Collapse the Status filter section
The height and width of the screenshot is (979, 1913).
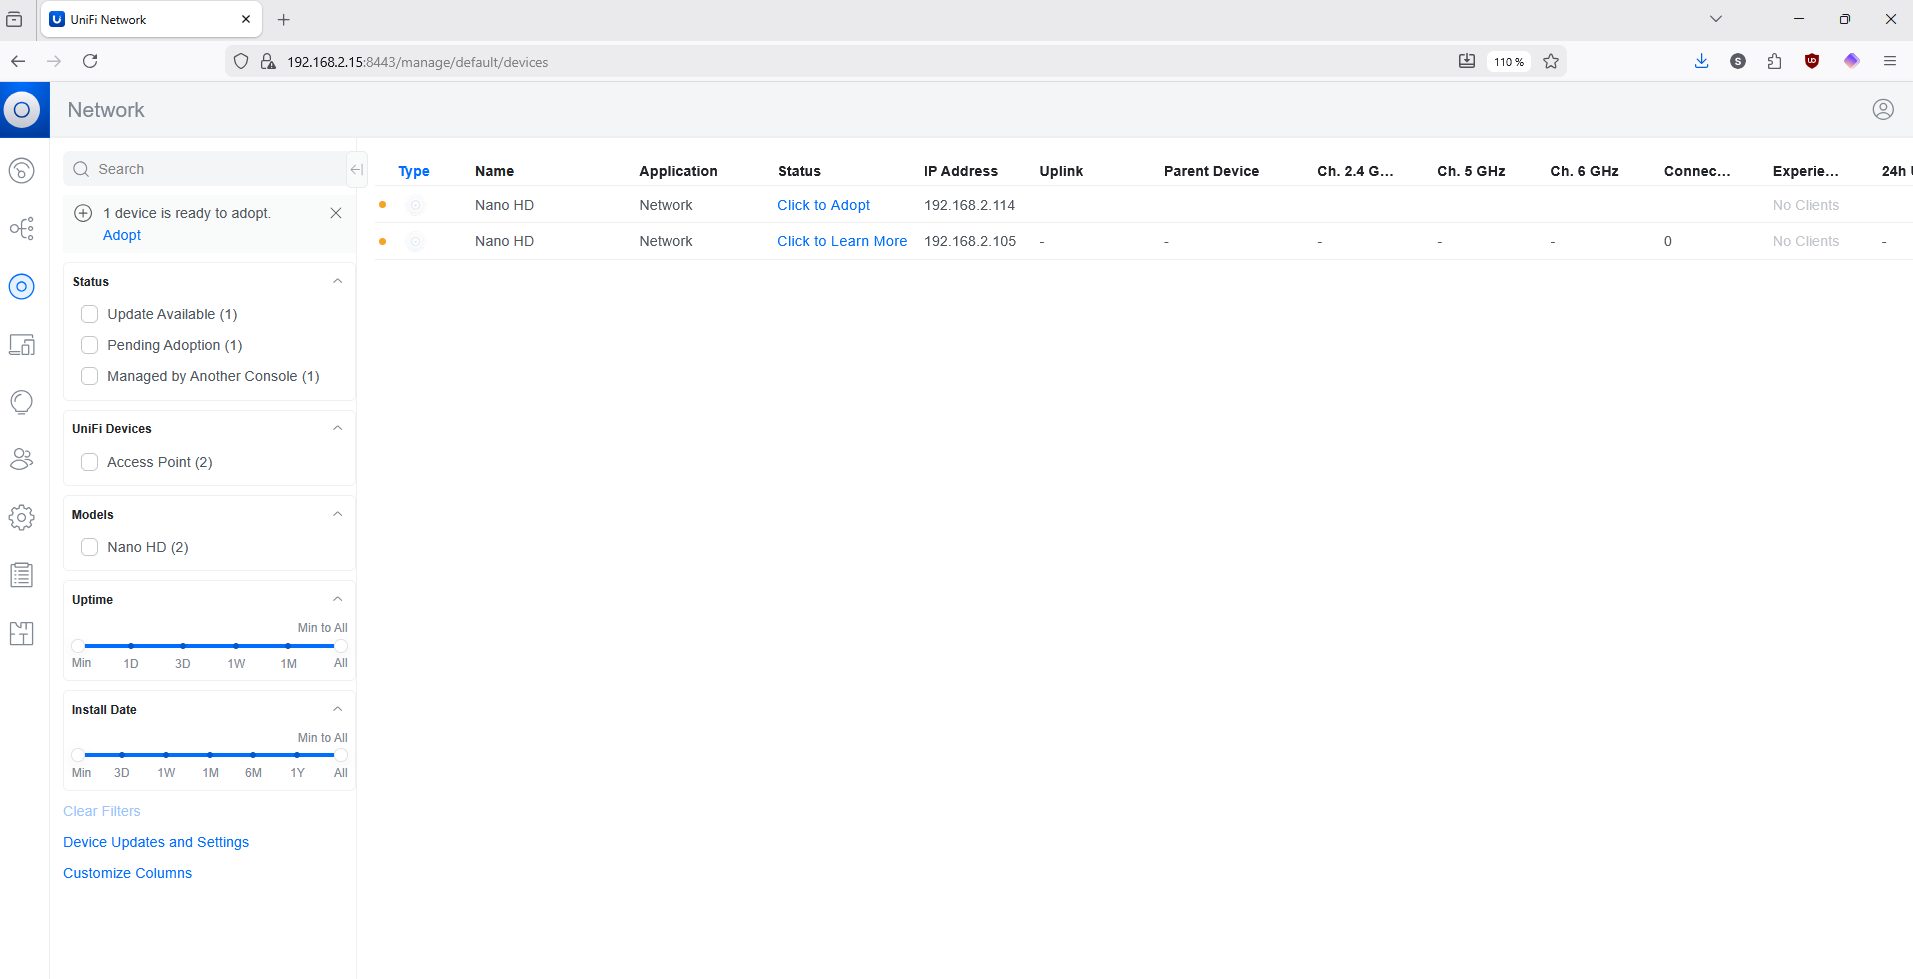click(x=337, y=281)
